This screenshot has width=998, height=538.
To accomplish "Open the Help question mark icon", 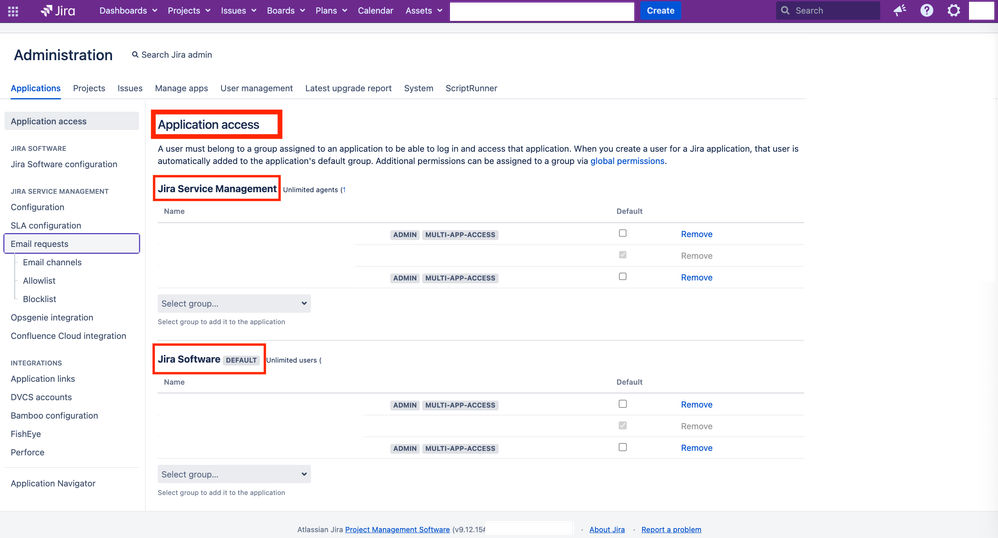I will pyautogui.click(x=927, y=11).
